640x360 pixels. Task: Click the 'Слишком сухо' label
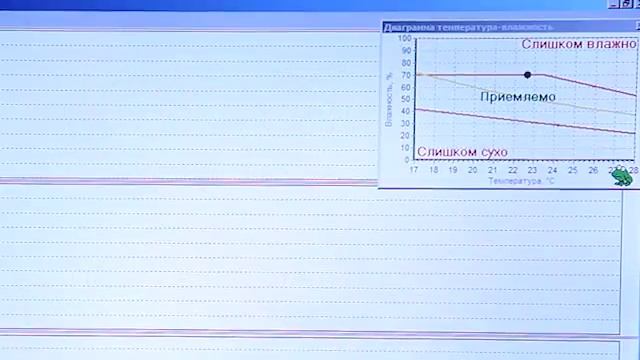click(462, 152)
